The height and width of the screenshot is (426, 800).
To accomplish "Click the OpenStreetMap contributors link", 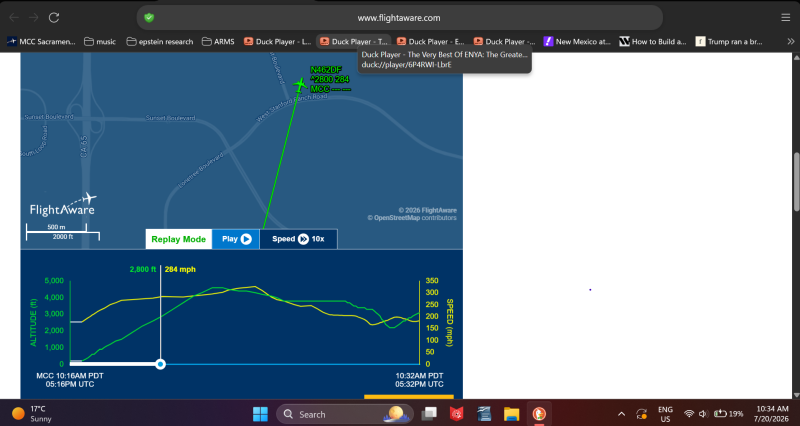I will (412, 218).
